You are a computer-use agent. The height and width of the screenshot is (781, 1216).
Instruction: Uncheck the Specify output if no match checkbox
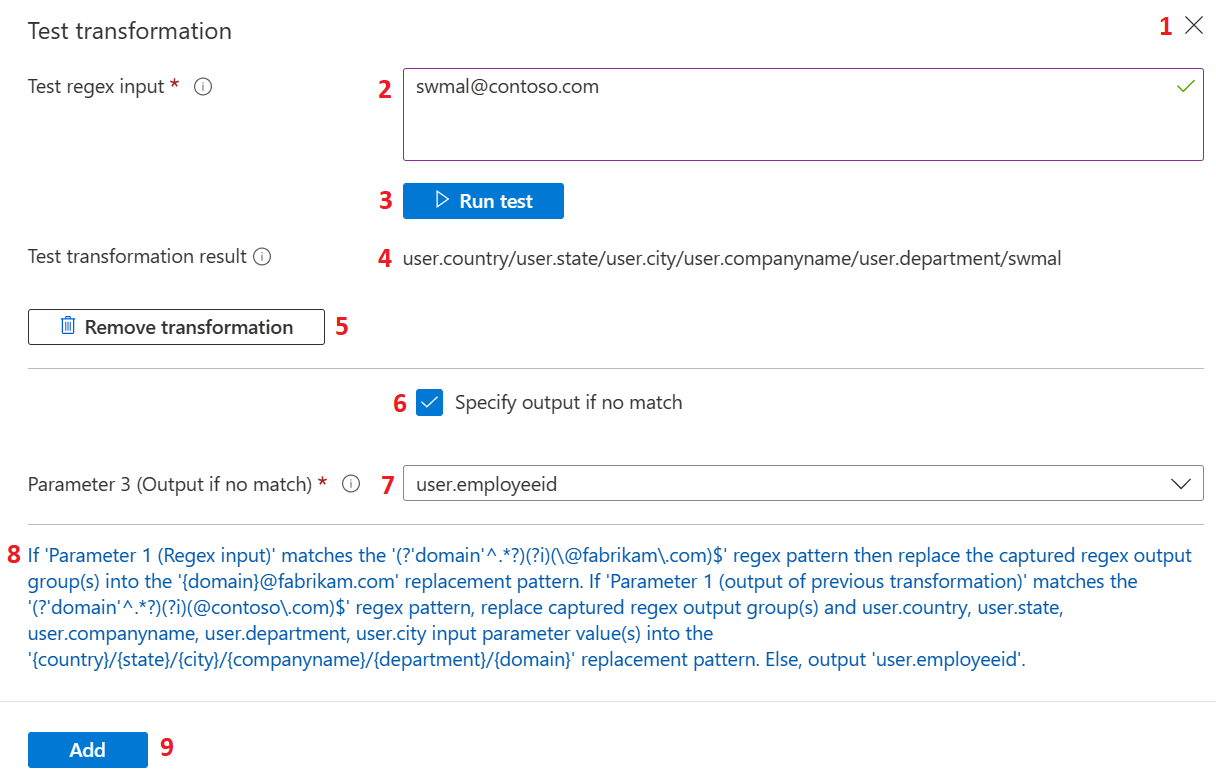[430, 403]
